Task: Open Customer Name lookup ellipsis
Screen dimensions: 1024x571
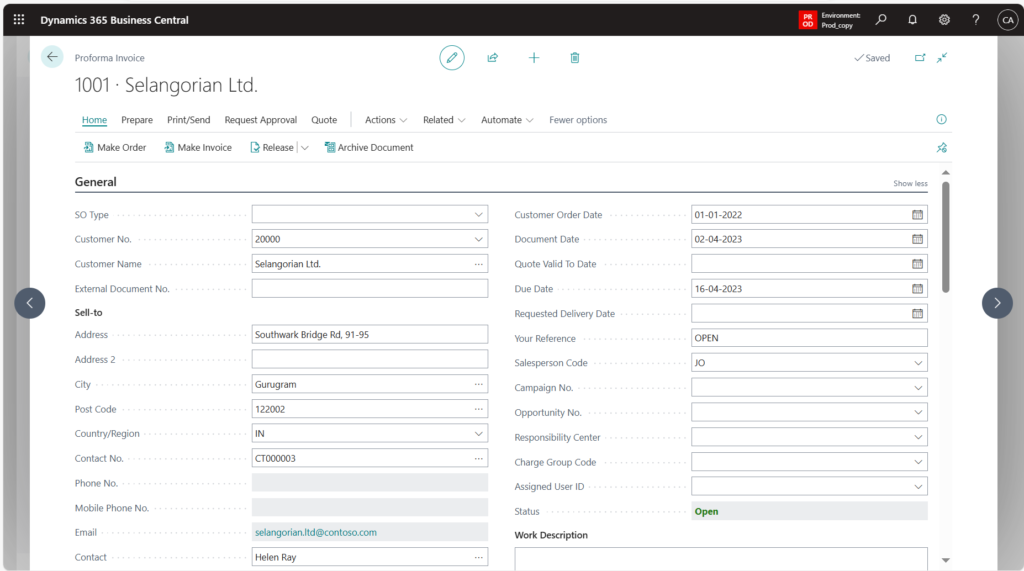Action: [x=479, y=264]
